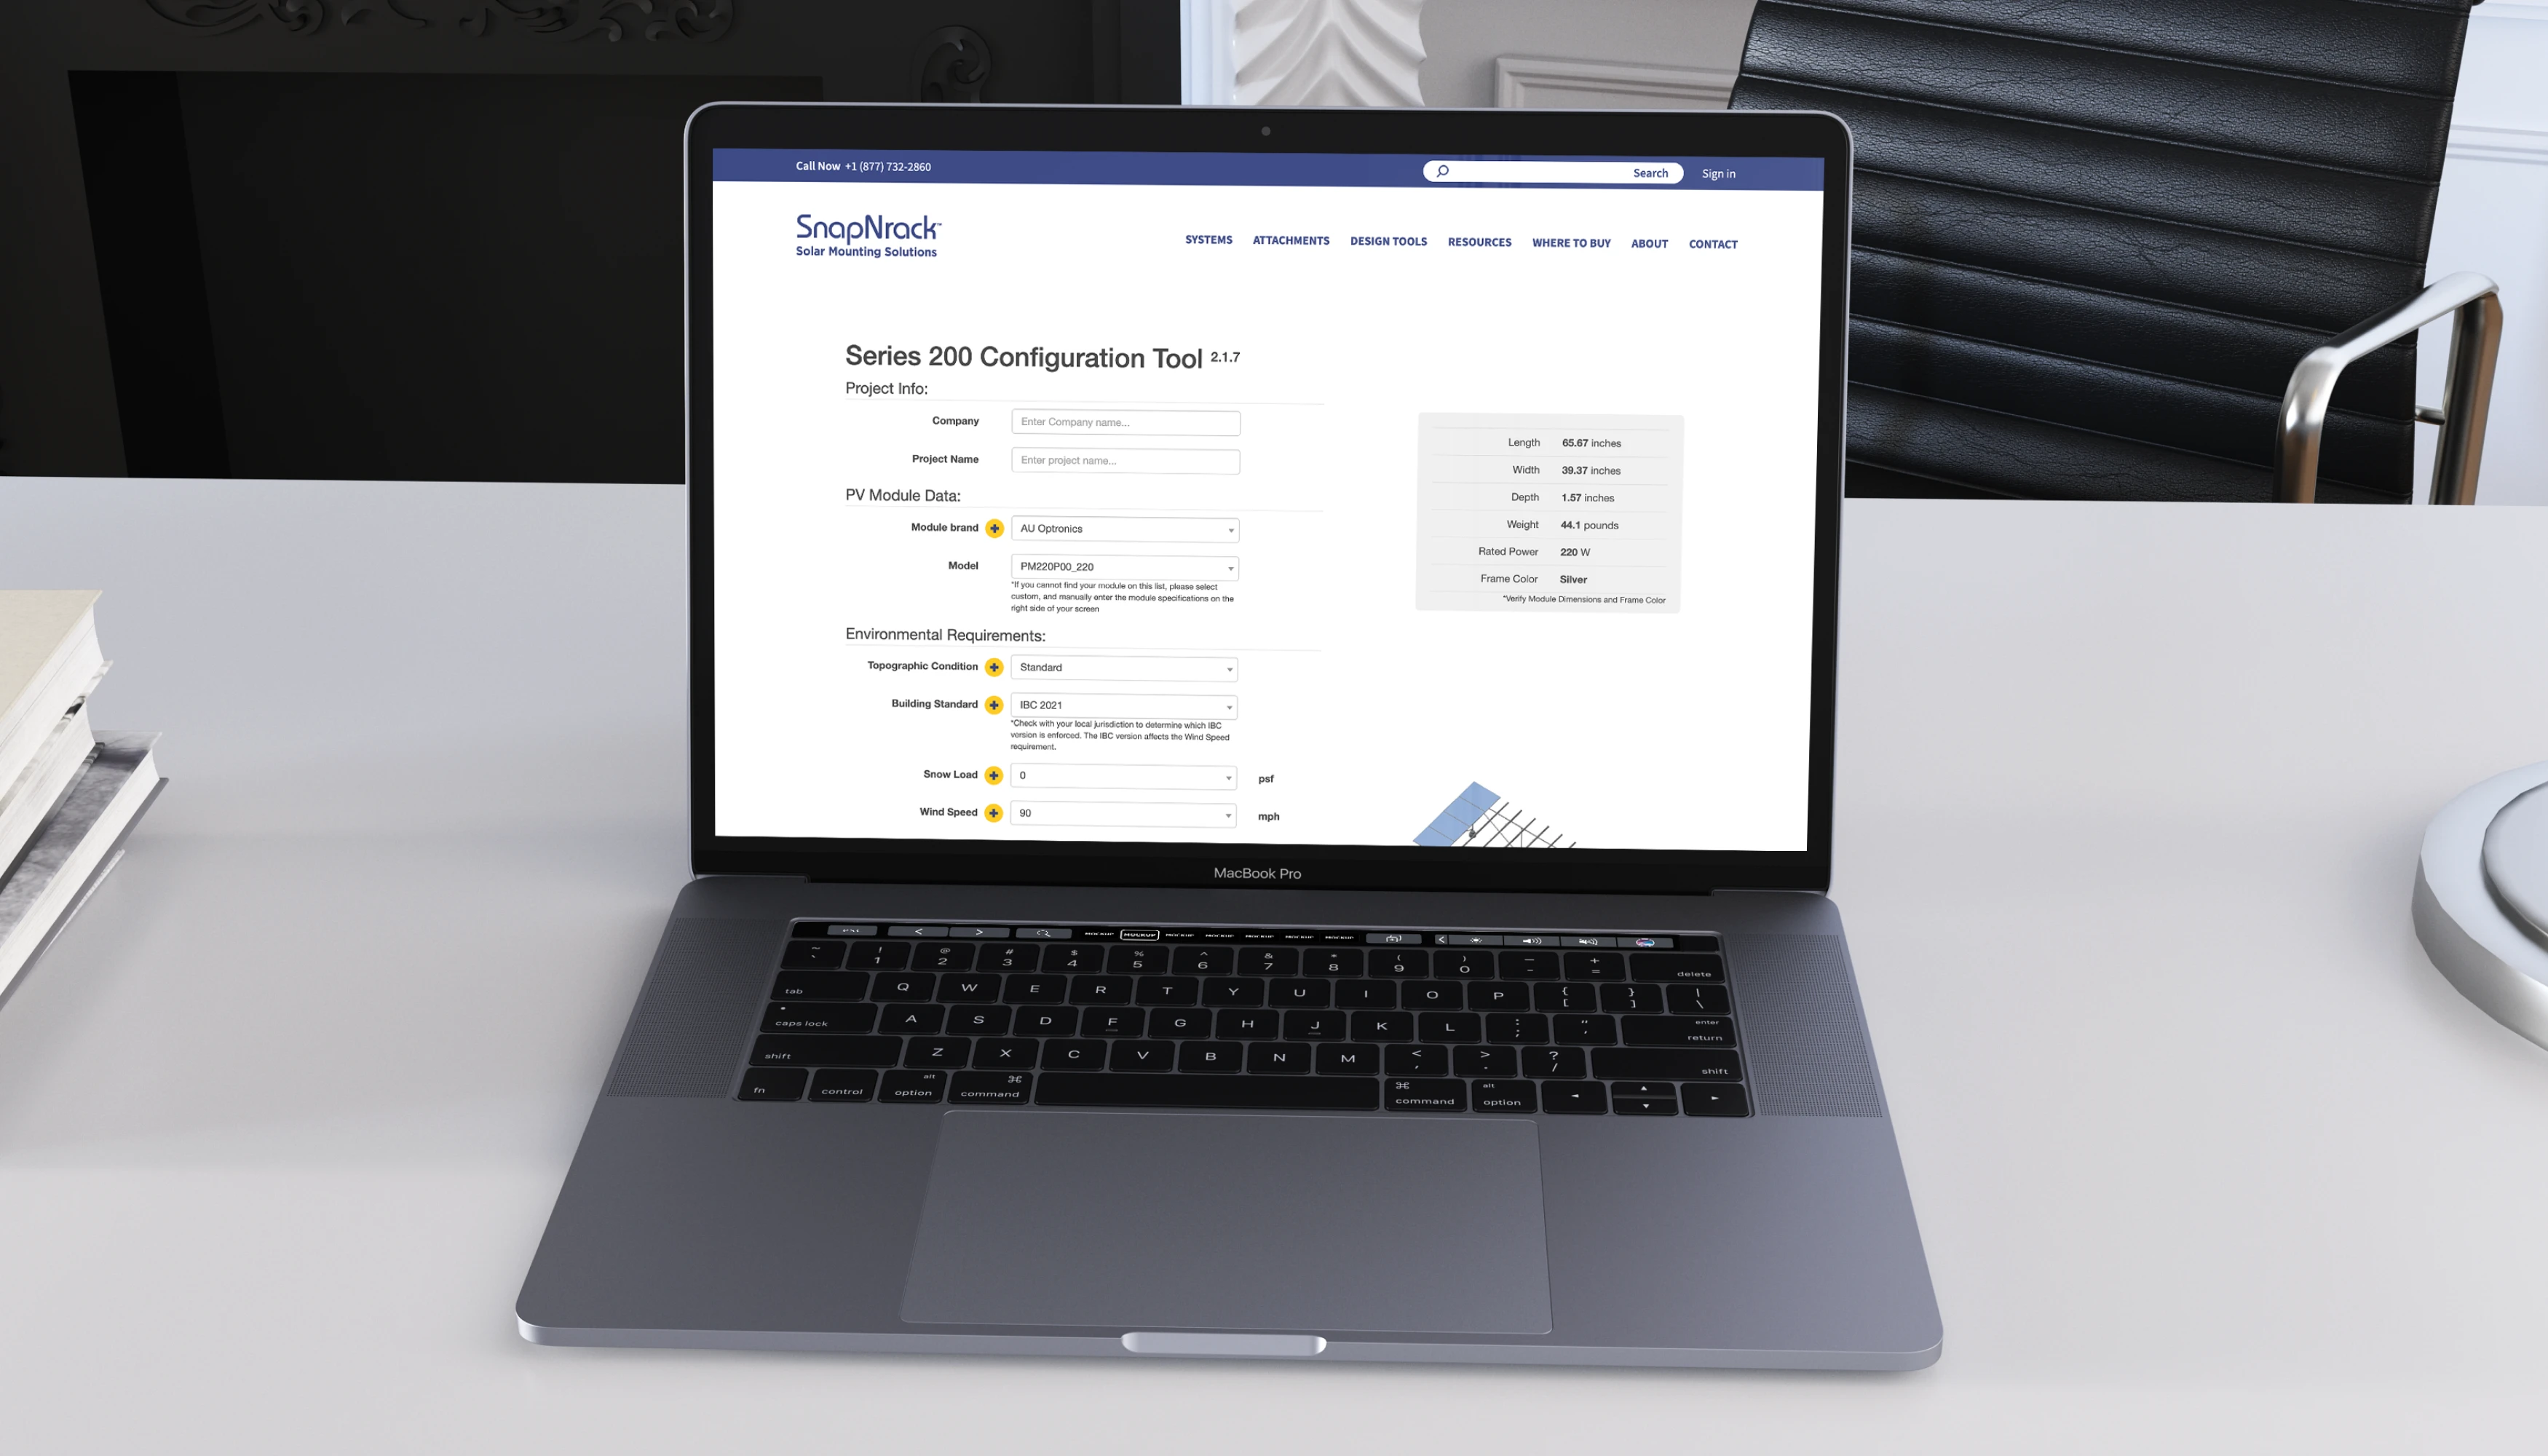2548x1456 pixels.
Task: Click the Sign In icon link
Action: pyautogui.click(x=1719, y=172)
